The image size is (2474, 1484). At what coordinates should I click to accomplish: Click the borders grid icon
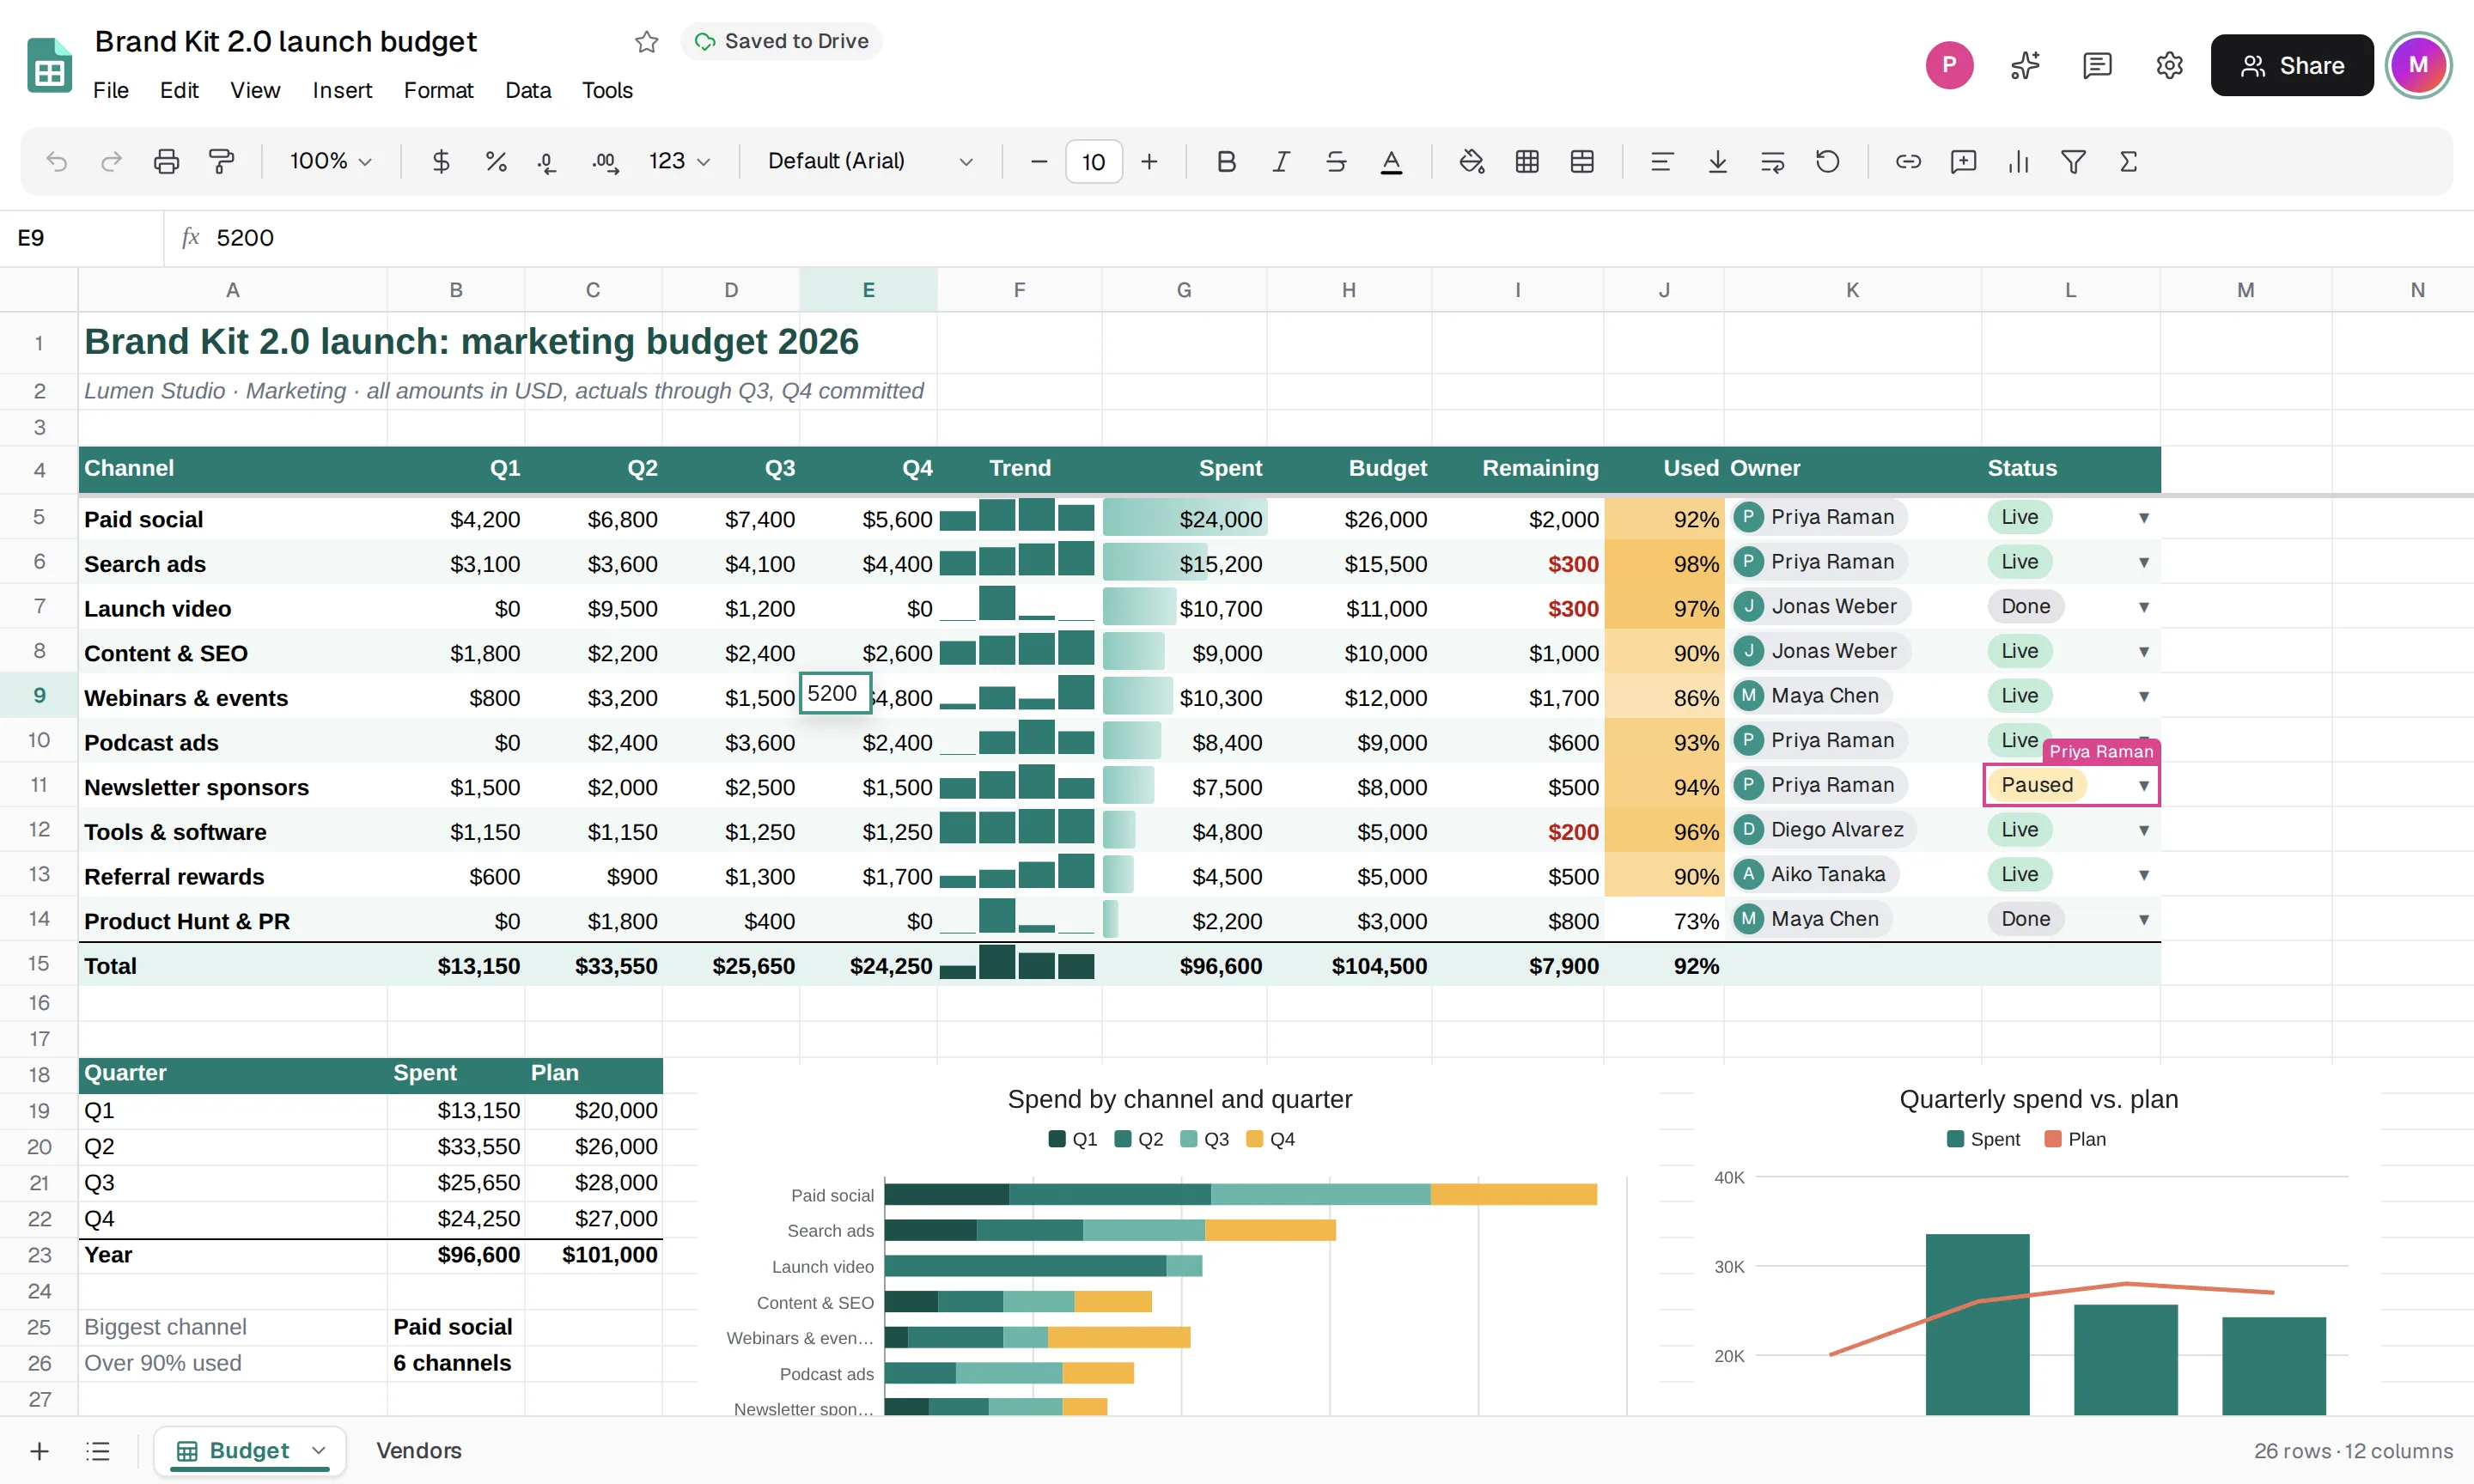click(x=1527, y=161)
